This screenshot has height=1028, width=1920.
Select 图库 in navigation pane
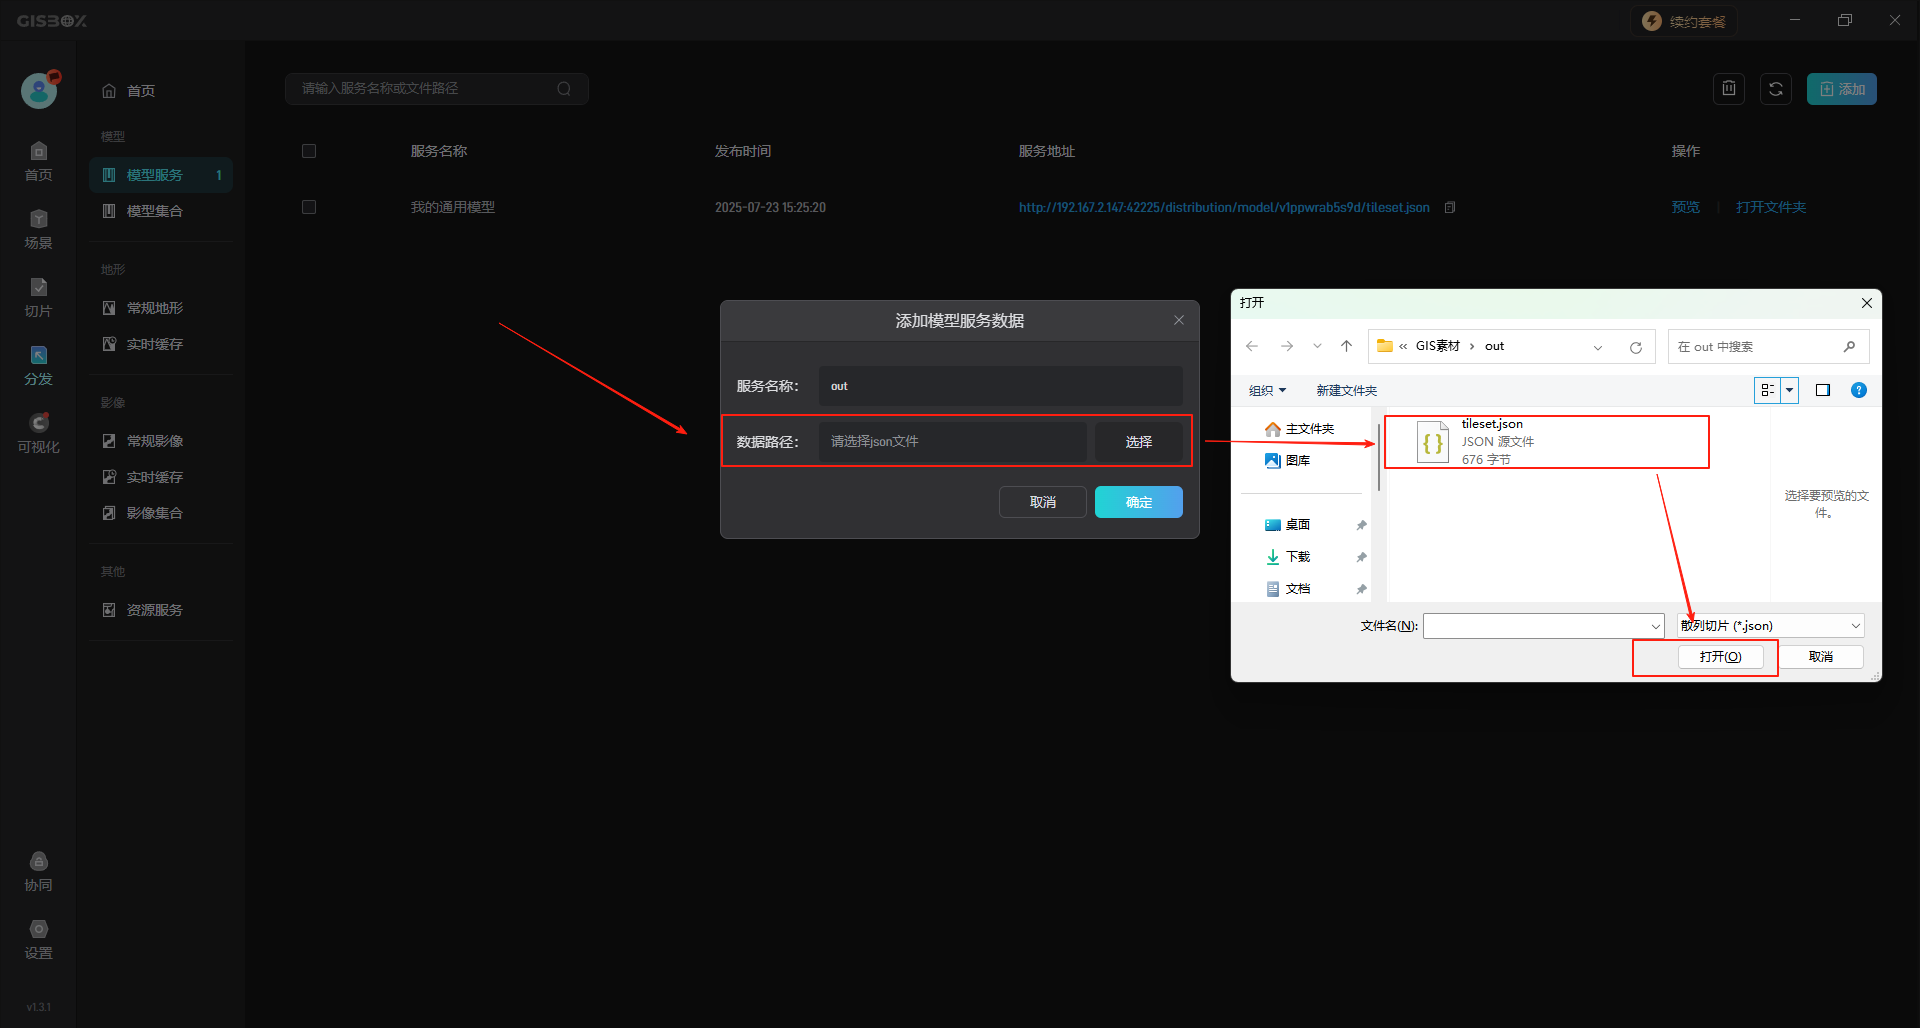point(1288,461)
